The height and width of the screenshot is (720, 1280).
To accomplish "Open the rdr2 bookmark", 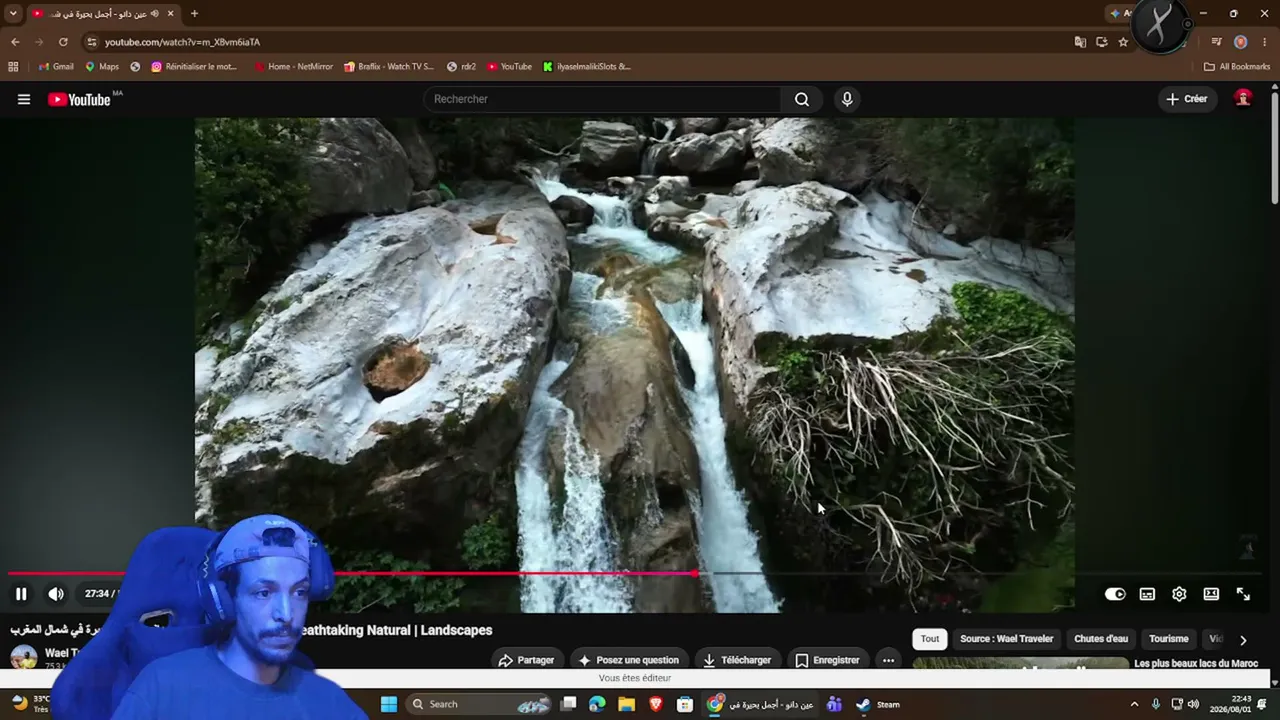I will (461, 67).
